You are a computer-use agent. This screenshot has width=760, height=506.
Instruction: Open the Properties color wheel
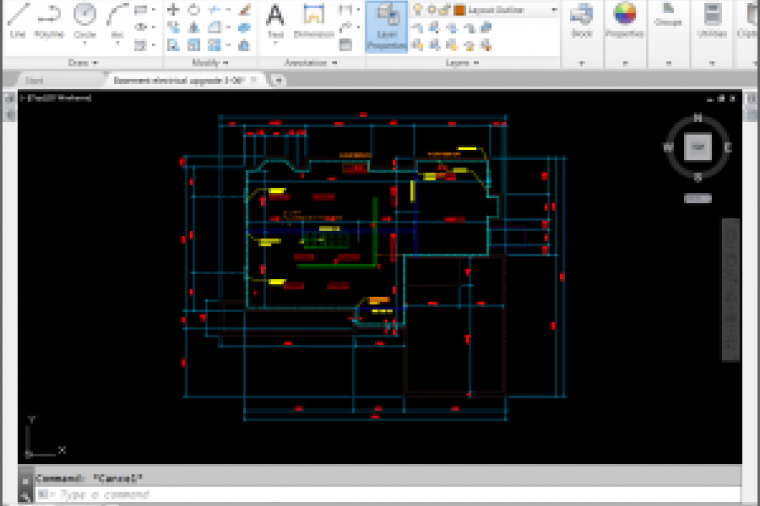625,15
